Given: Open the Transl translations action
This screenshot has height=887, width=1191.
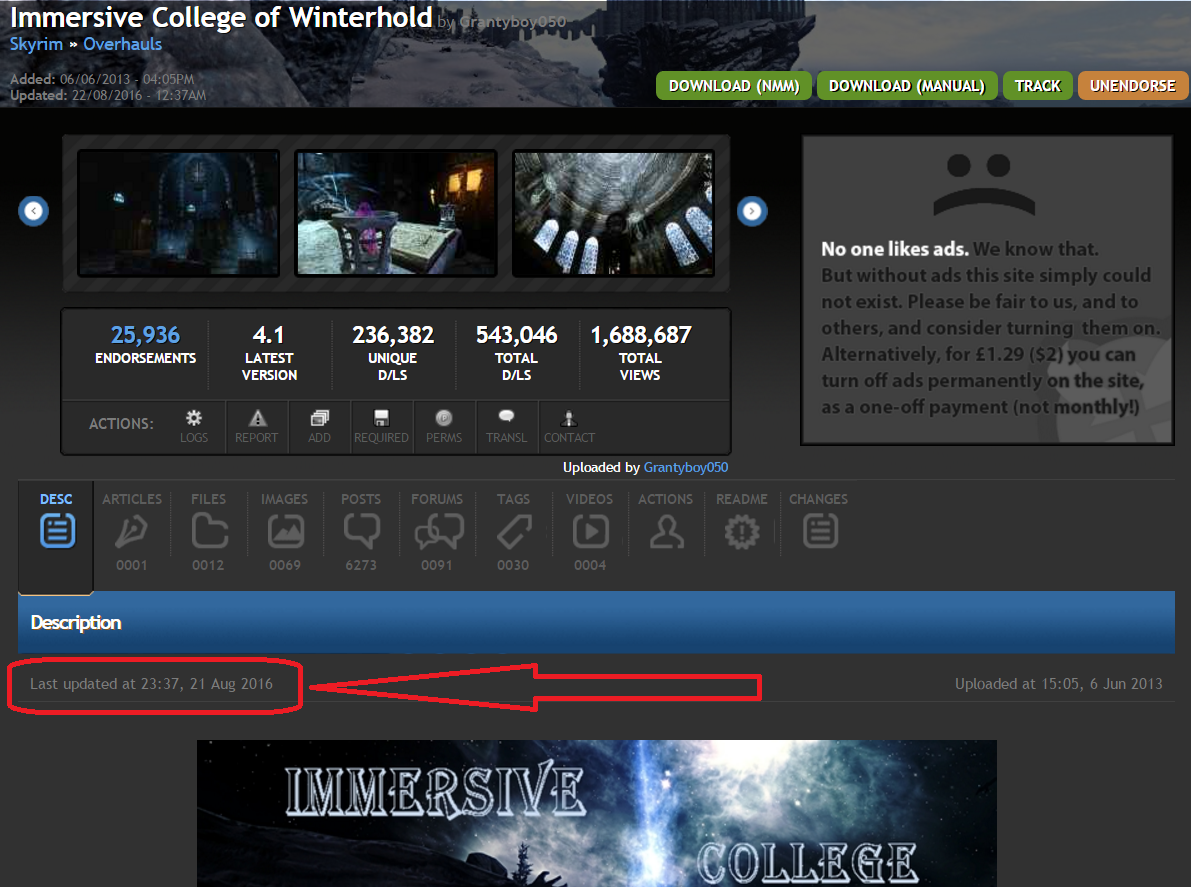Looking at the screenshot, I should 507,426.
